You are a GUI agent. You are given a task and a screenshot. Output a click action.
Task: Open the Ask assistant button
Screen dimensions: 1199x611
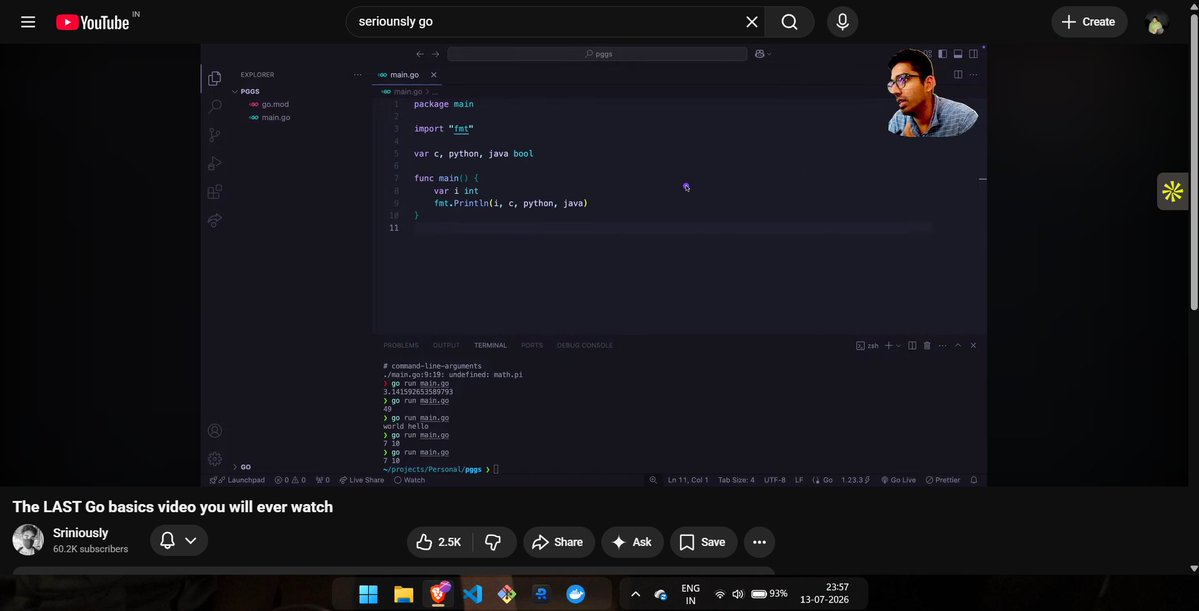click(632, 541)
